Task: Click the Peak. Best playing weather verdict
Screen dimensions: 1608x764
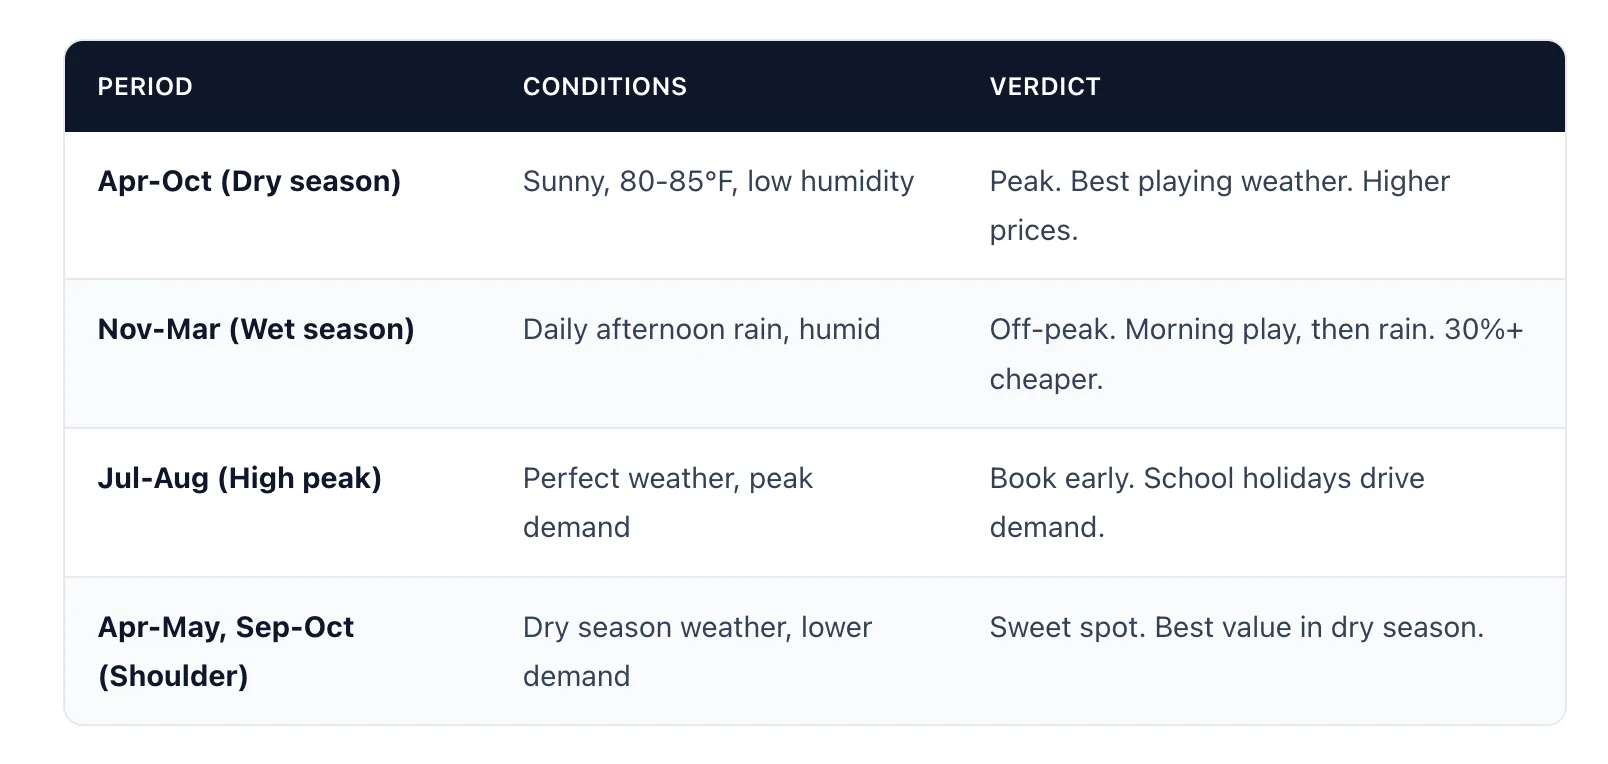Action: point(1219,205)
